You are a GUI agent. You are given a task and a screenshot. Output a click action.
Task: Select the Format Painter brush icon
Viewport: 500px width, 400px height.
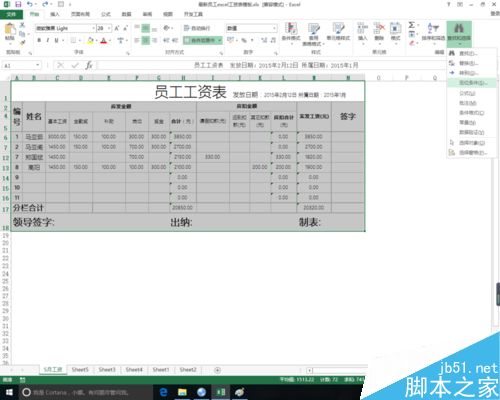[x=22, y=42]
